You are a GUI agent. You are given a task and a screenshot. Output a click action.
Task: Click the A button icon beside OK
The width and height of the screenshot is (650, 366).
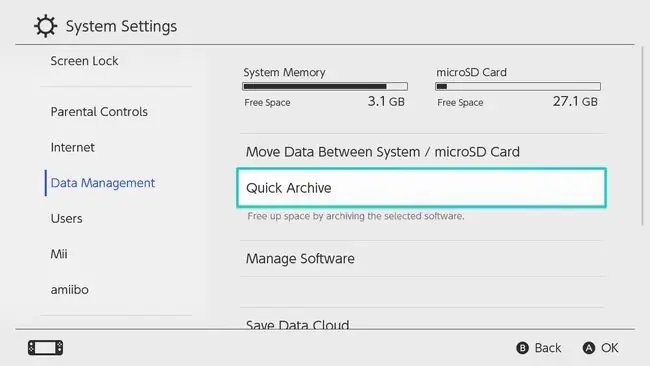pos(589,348)
